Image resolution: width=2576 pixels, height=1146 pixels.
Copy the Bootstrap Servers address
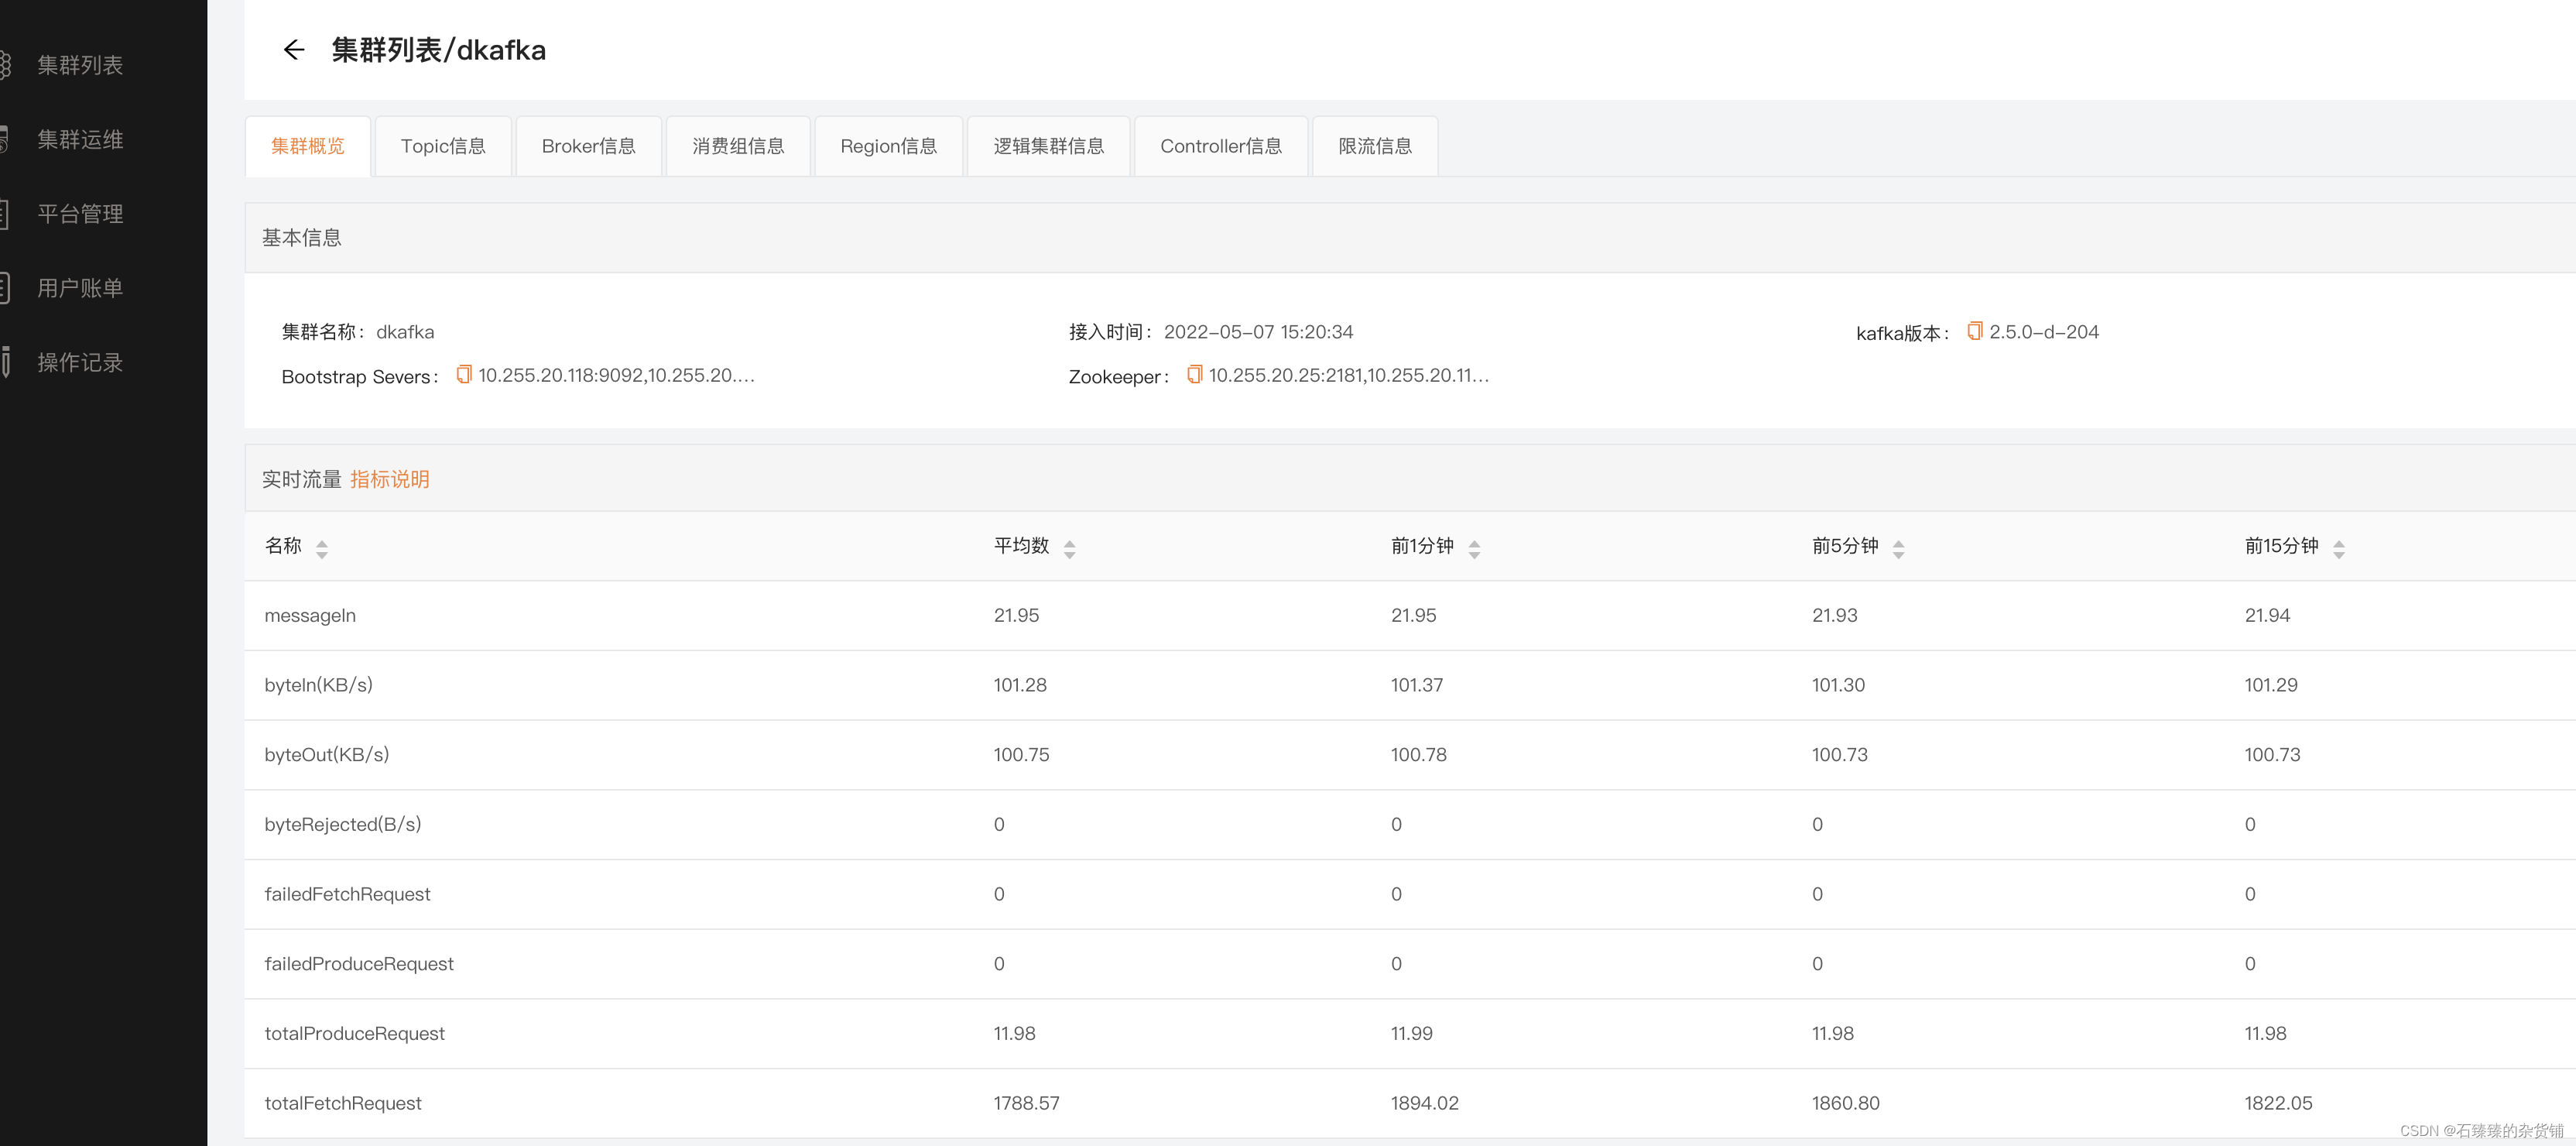pyautogui.click(x=464, y=374)
